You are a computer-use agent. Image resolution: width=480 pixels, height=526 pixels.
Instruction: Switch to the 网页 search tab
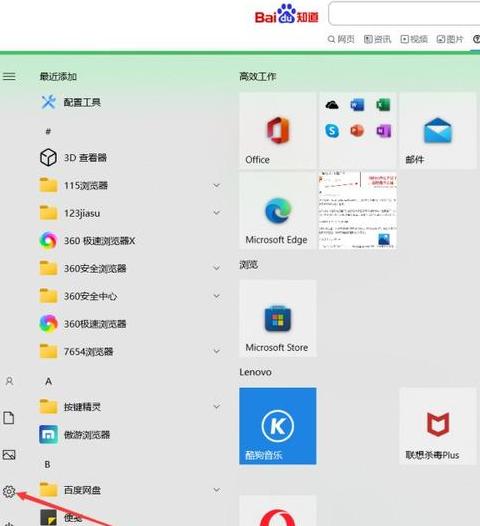click(x=341, y=39)
